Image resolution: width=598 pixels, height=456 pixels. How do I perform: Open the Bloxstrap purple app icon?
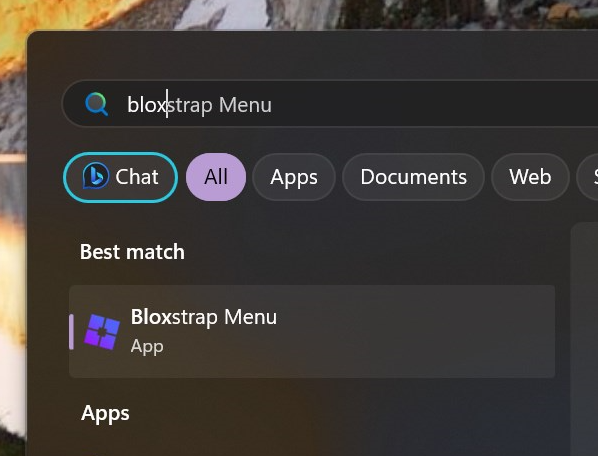coord(102,332)
